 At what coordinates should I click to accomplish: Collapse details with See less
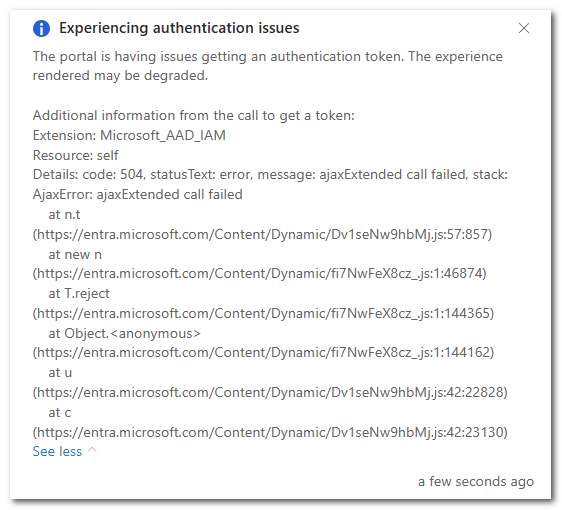pyautogui.click(x=57, y=451)
